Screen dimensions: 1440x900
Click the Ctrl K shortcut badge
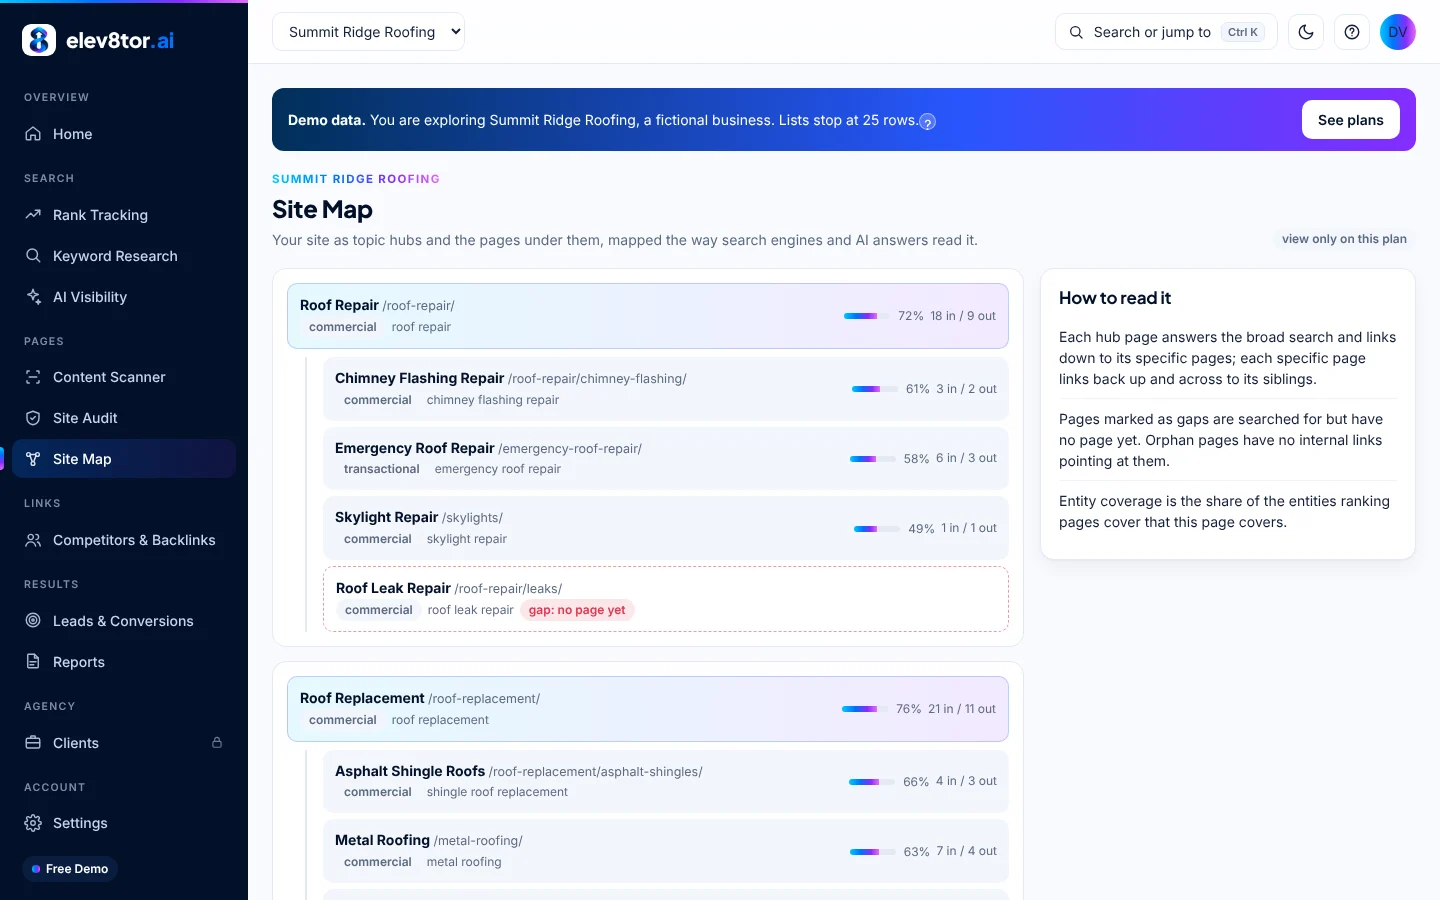[x=1243, y=32]
